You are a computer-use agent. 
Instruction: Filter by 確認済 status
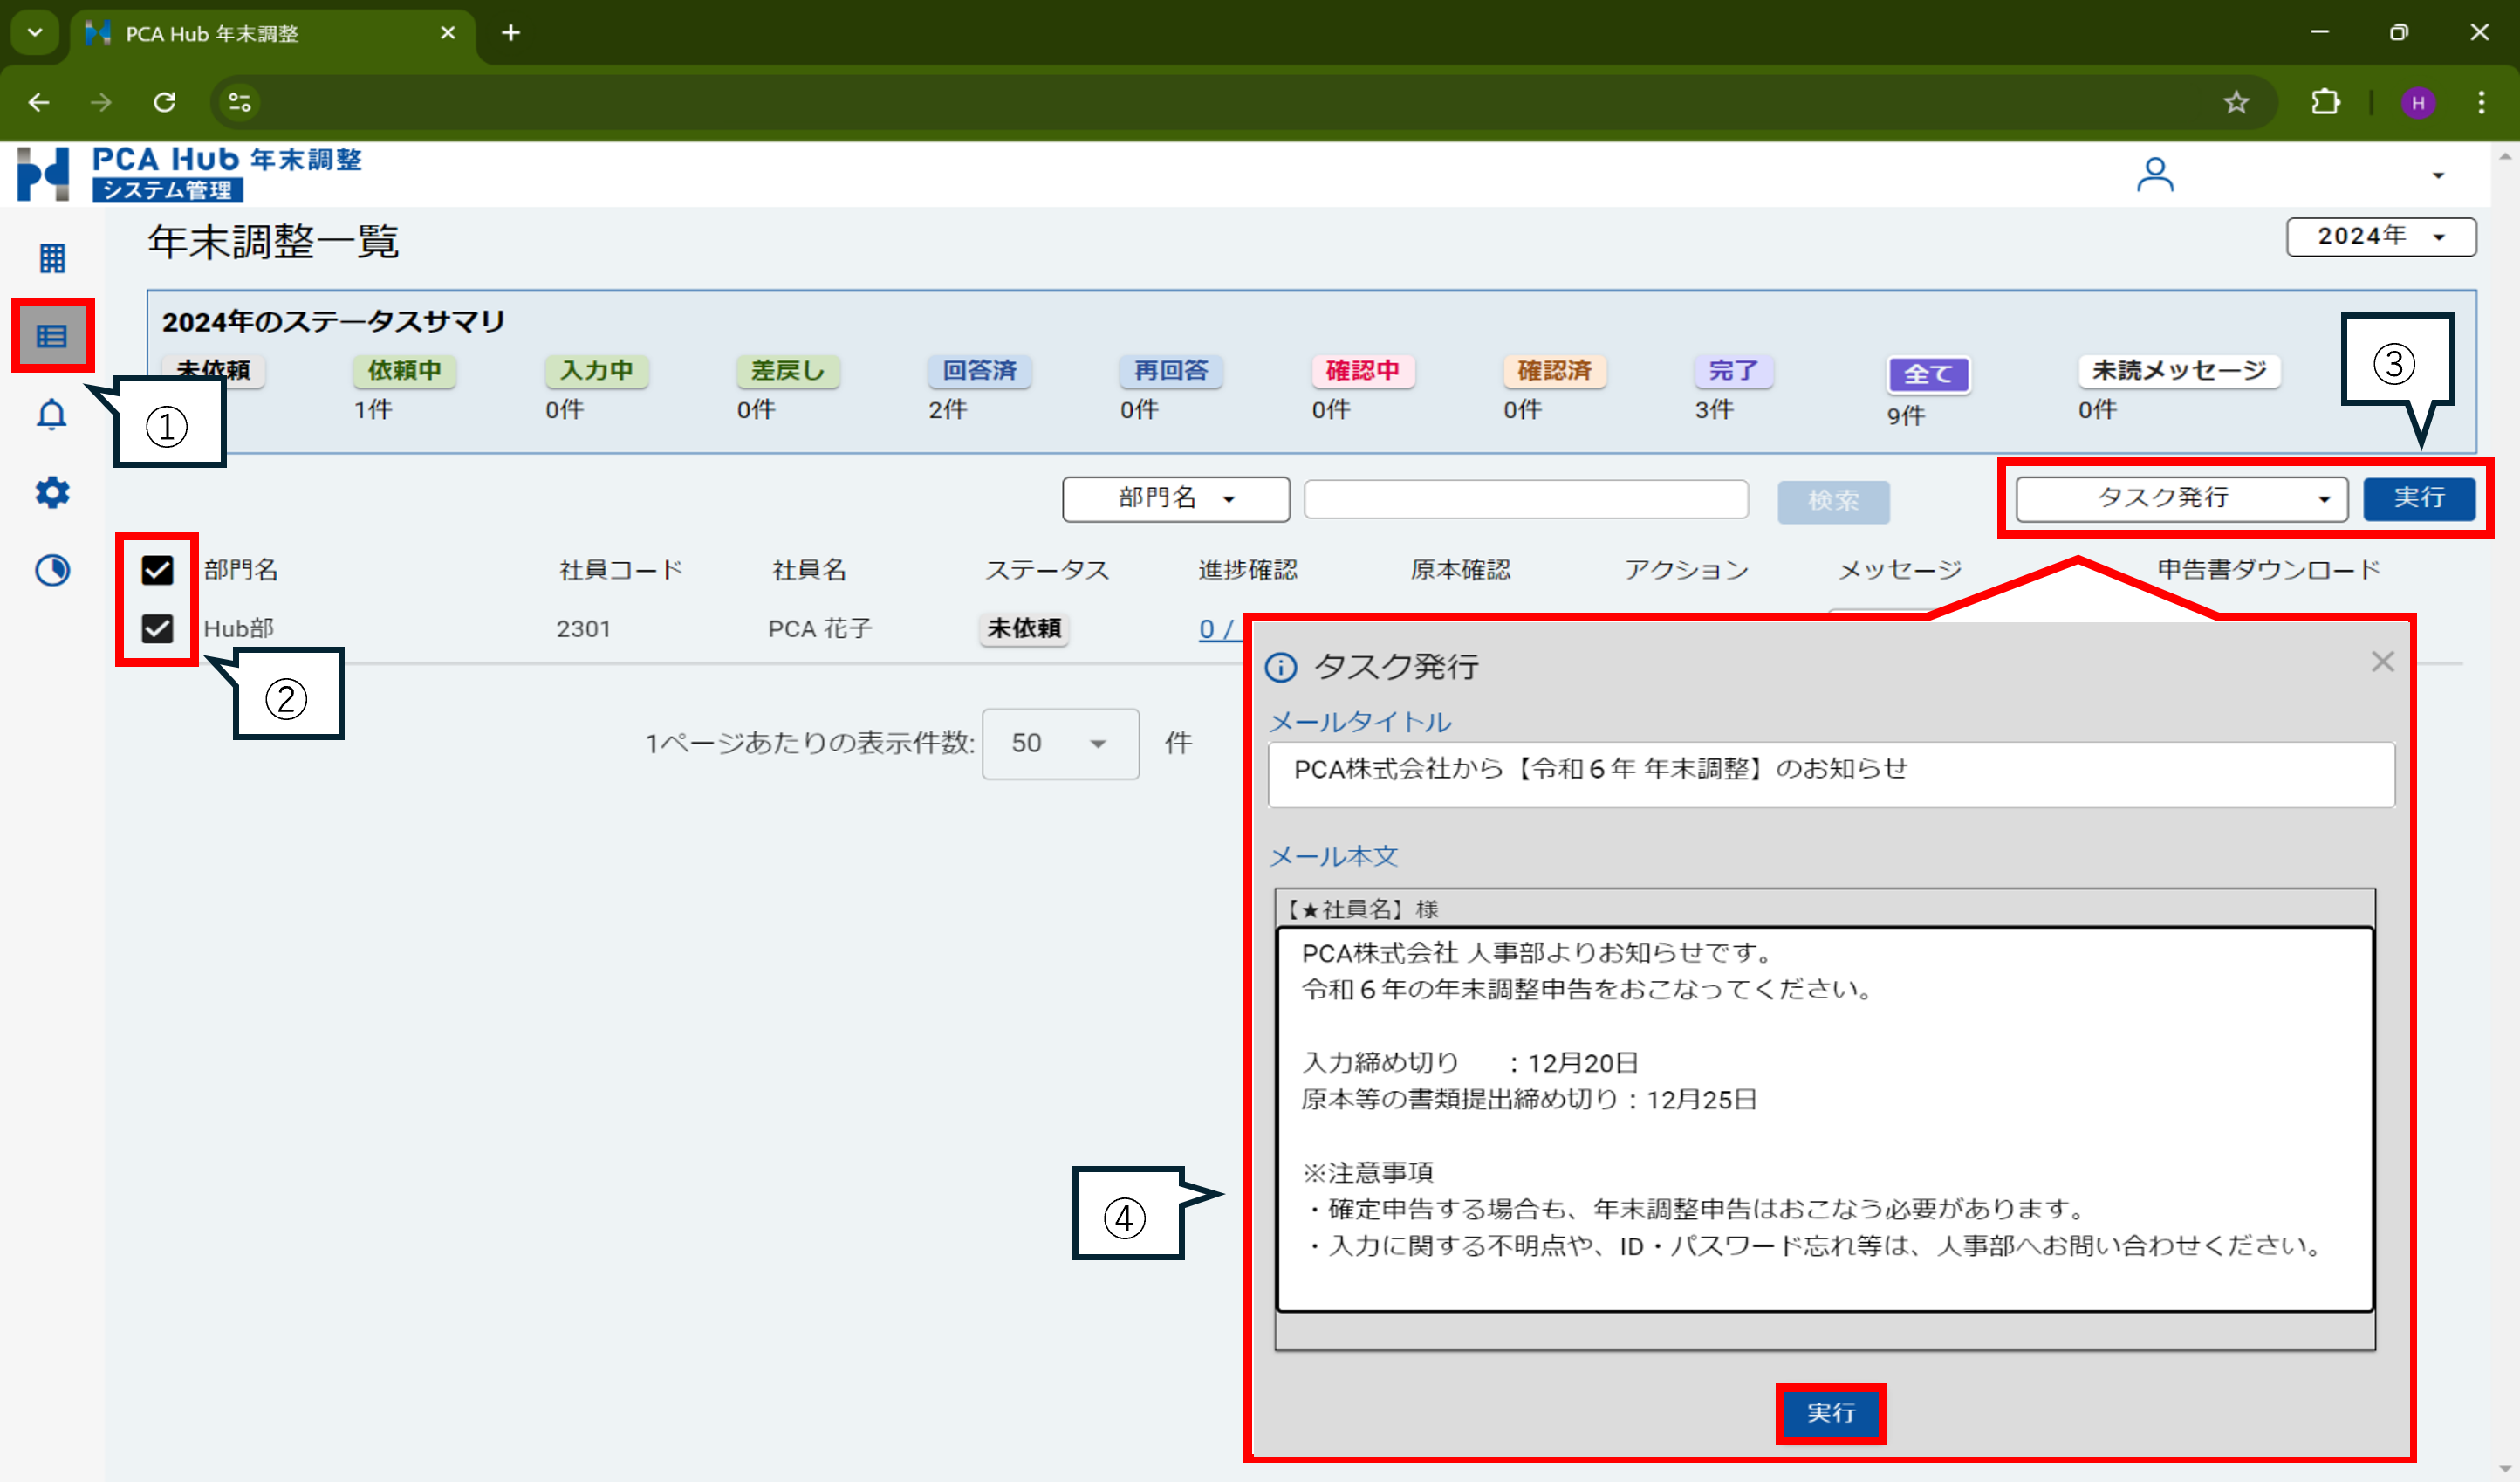pyautogui.click(x=1555, y=370)
